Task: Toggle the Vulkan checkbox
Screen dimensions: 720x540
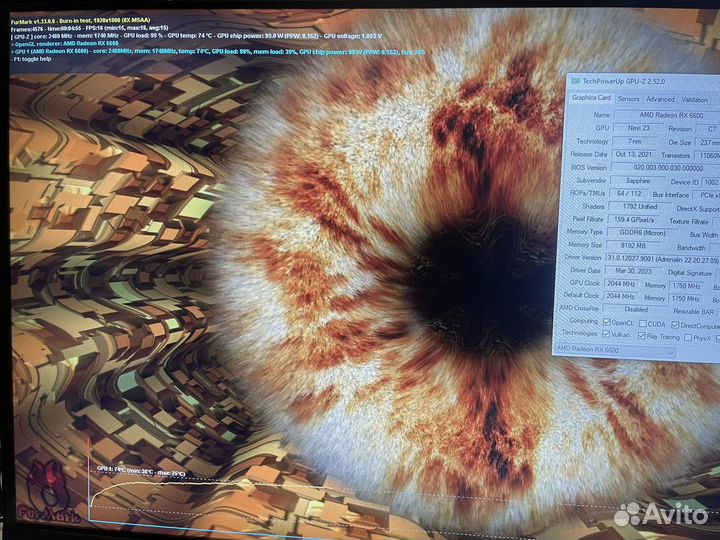Action: (607, 336)
